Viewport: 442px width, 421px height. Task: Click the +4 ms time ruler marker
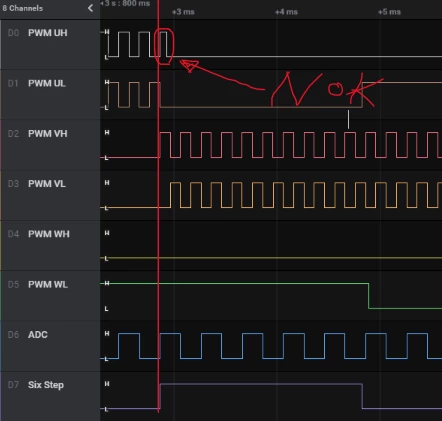[286, 12]
